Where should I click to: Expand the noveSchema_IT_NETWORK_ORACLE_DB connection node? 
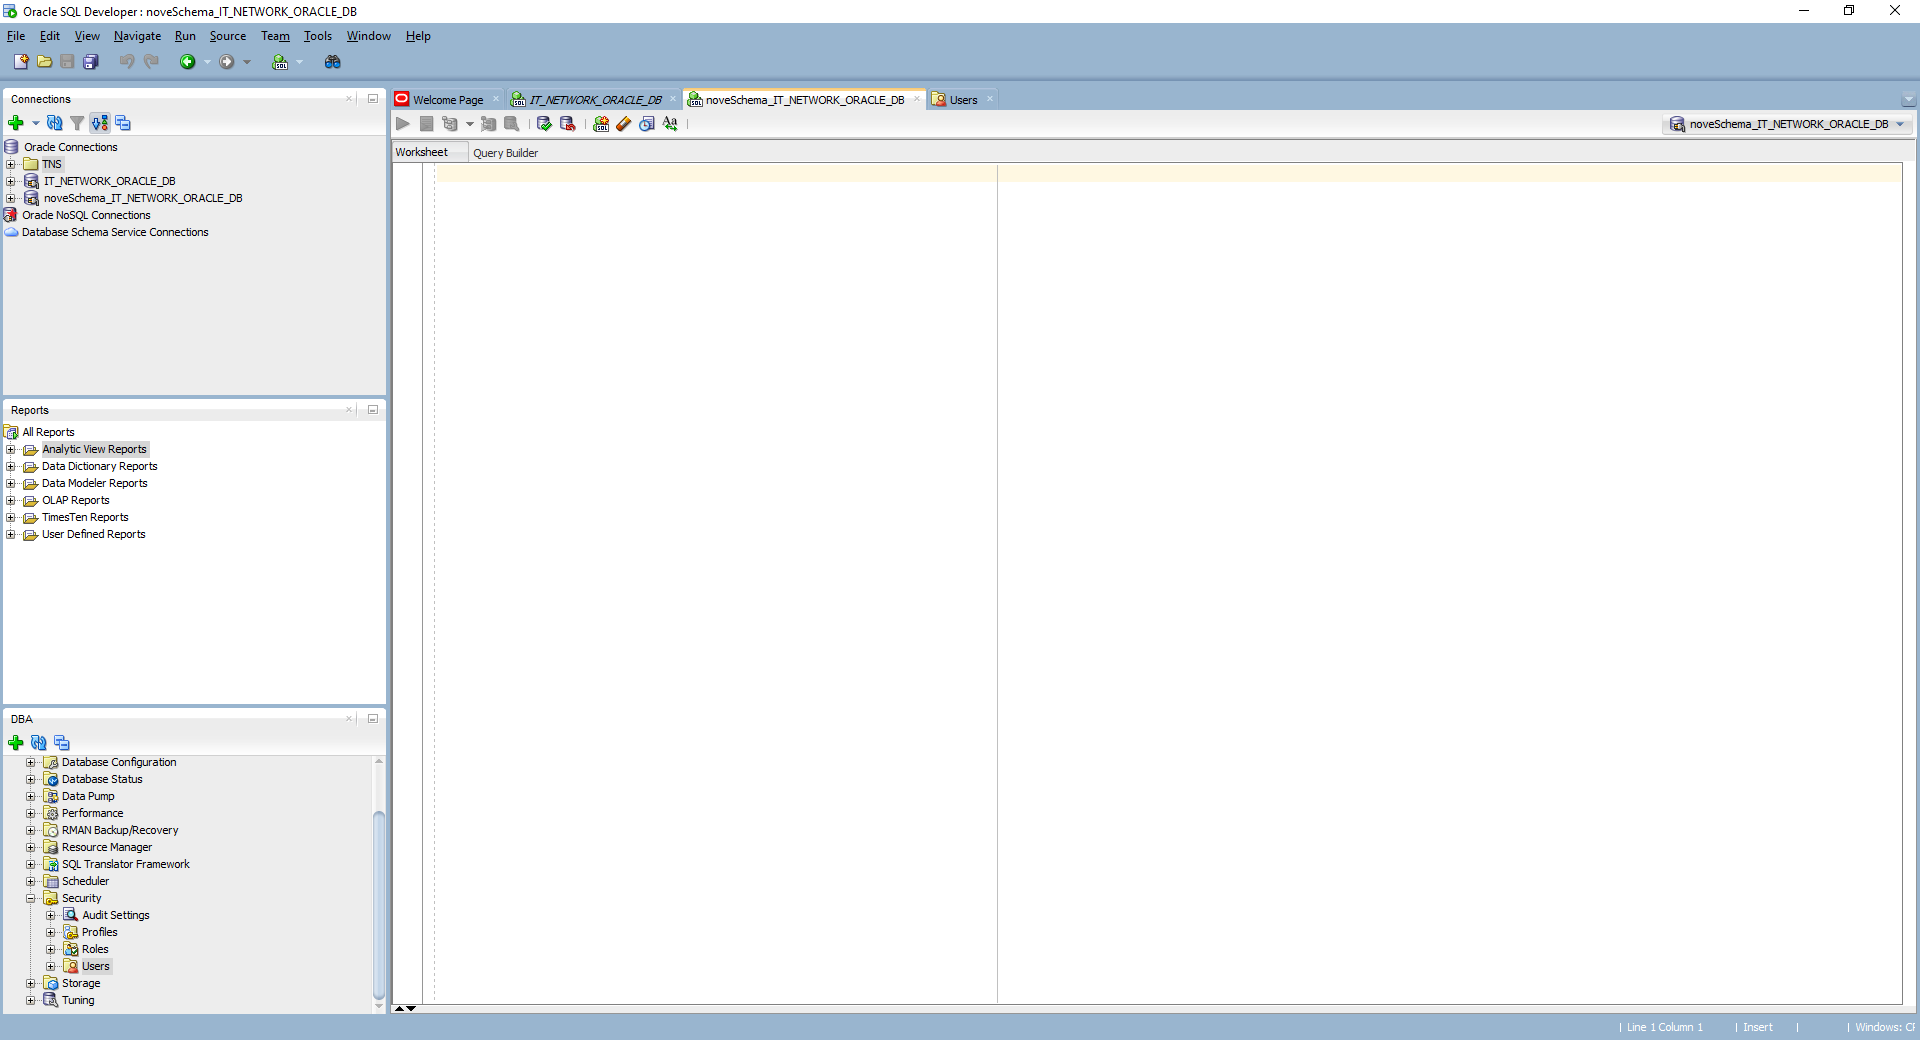11,198
